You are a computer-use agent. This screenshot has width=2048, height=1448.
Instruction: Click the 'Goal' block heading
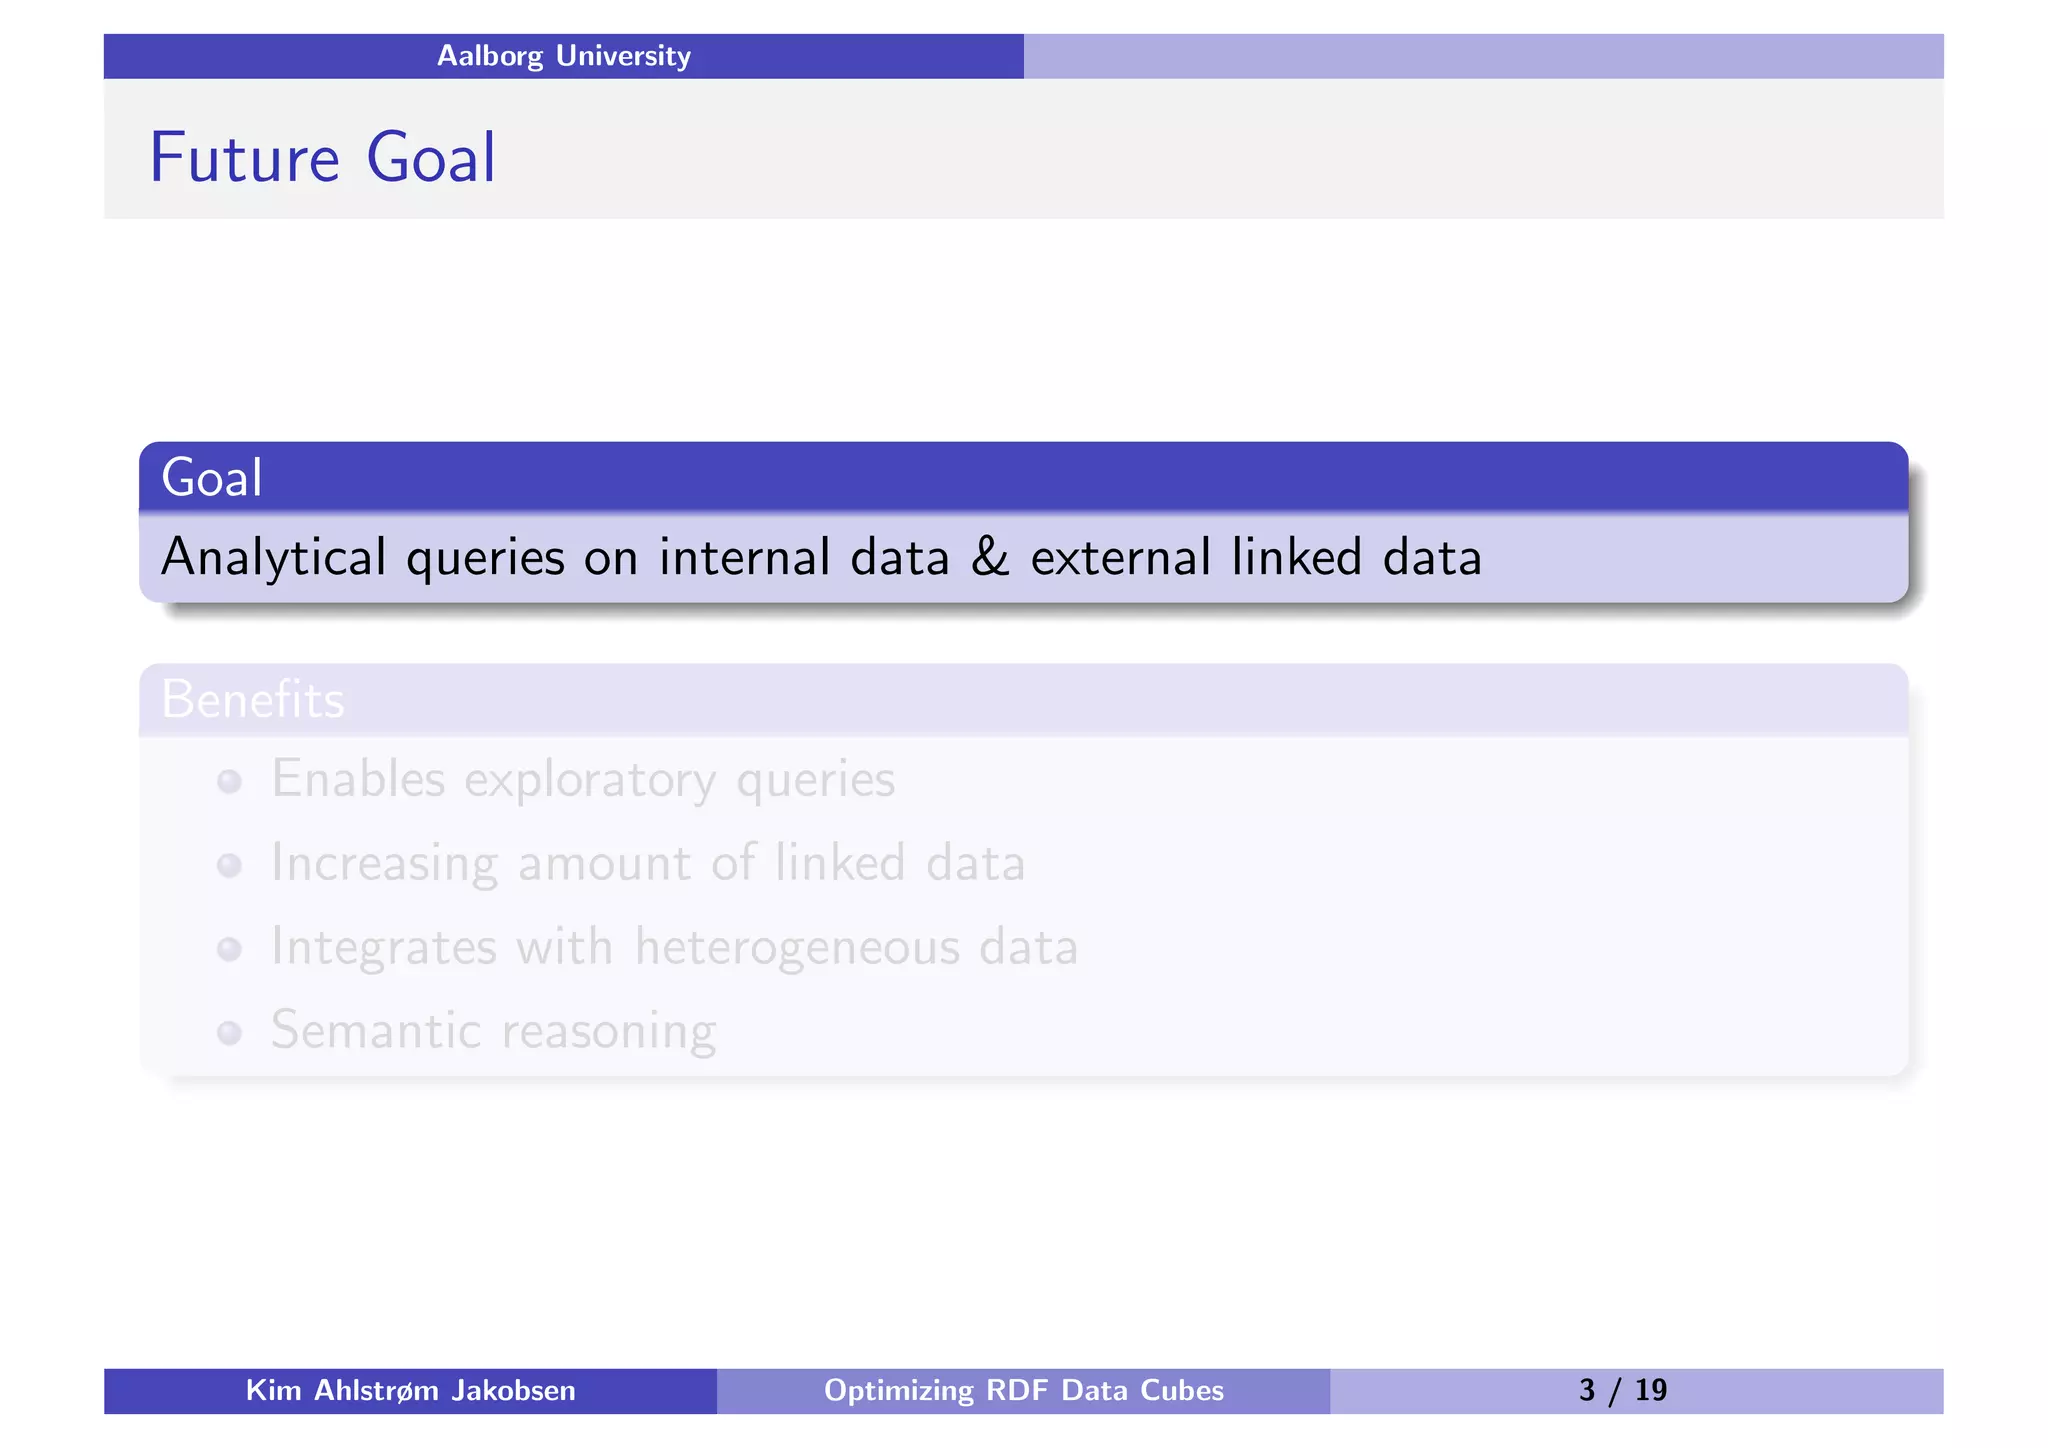(x=212, y=478)
